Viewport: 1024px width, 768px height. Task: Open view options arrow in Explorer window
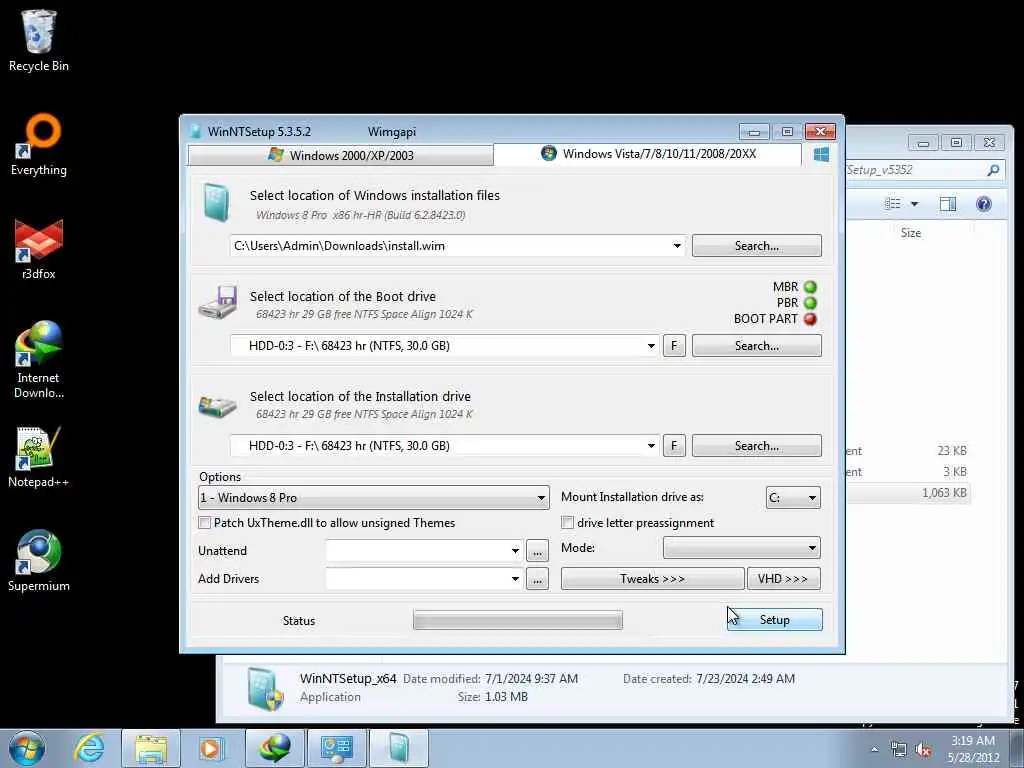(914, 204)
